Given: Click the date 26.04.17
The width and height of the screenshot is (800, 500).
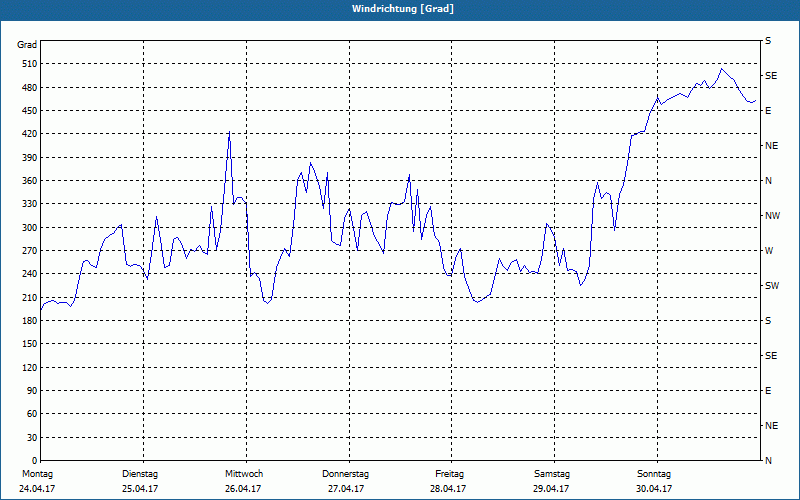Looking at the screenshot, I should [243, 489].
